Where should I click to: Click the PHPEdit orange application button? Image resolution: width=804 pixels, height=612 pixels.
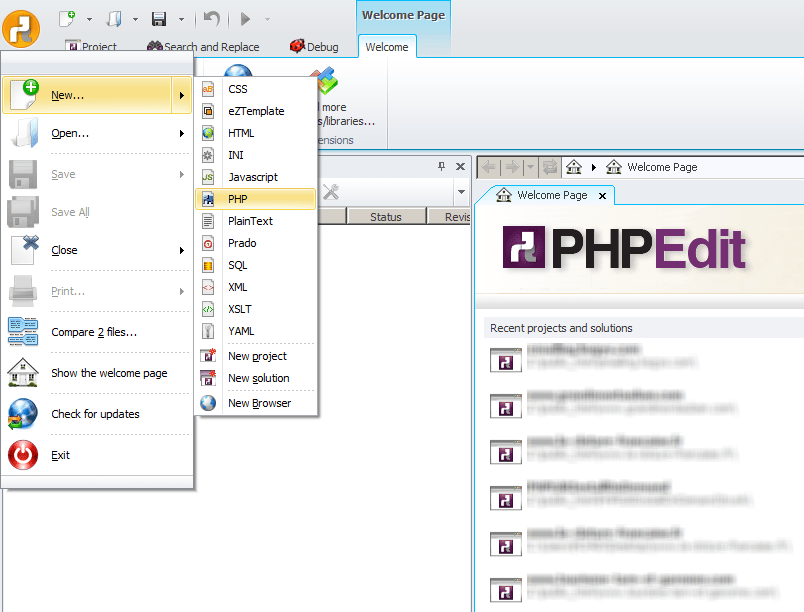click(21, 29)
